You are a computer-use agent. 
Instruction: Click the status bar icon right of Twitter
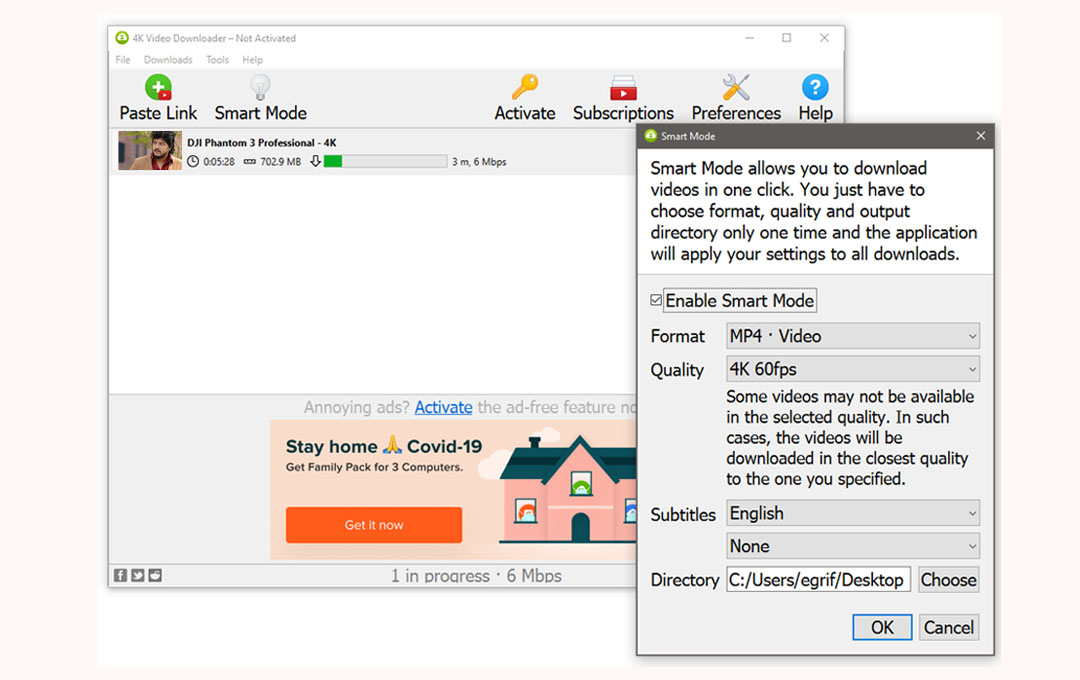point(155,575)
